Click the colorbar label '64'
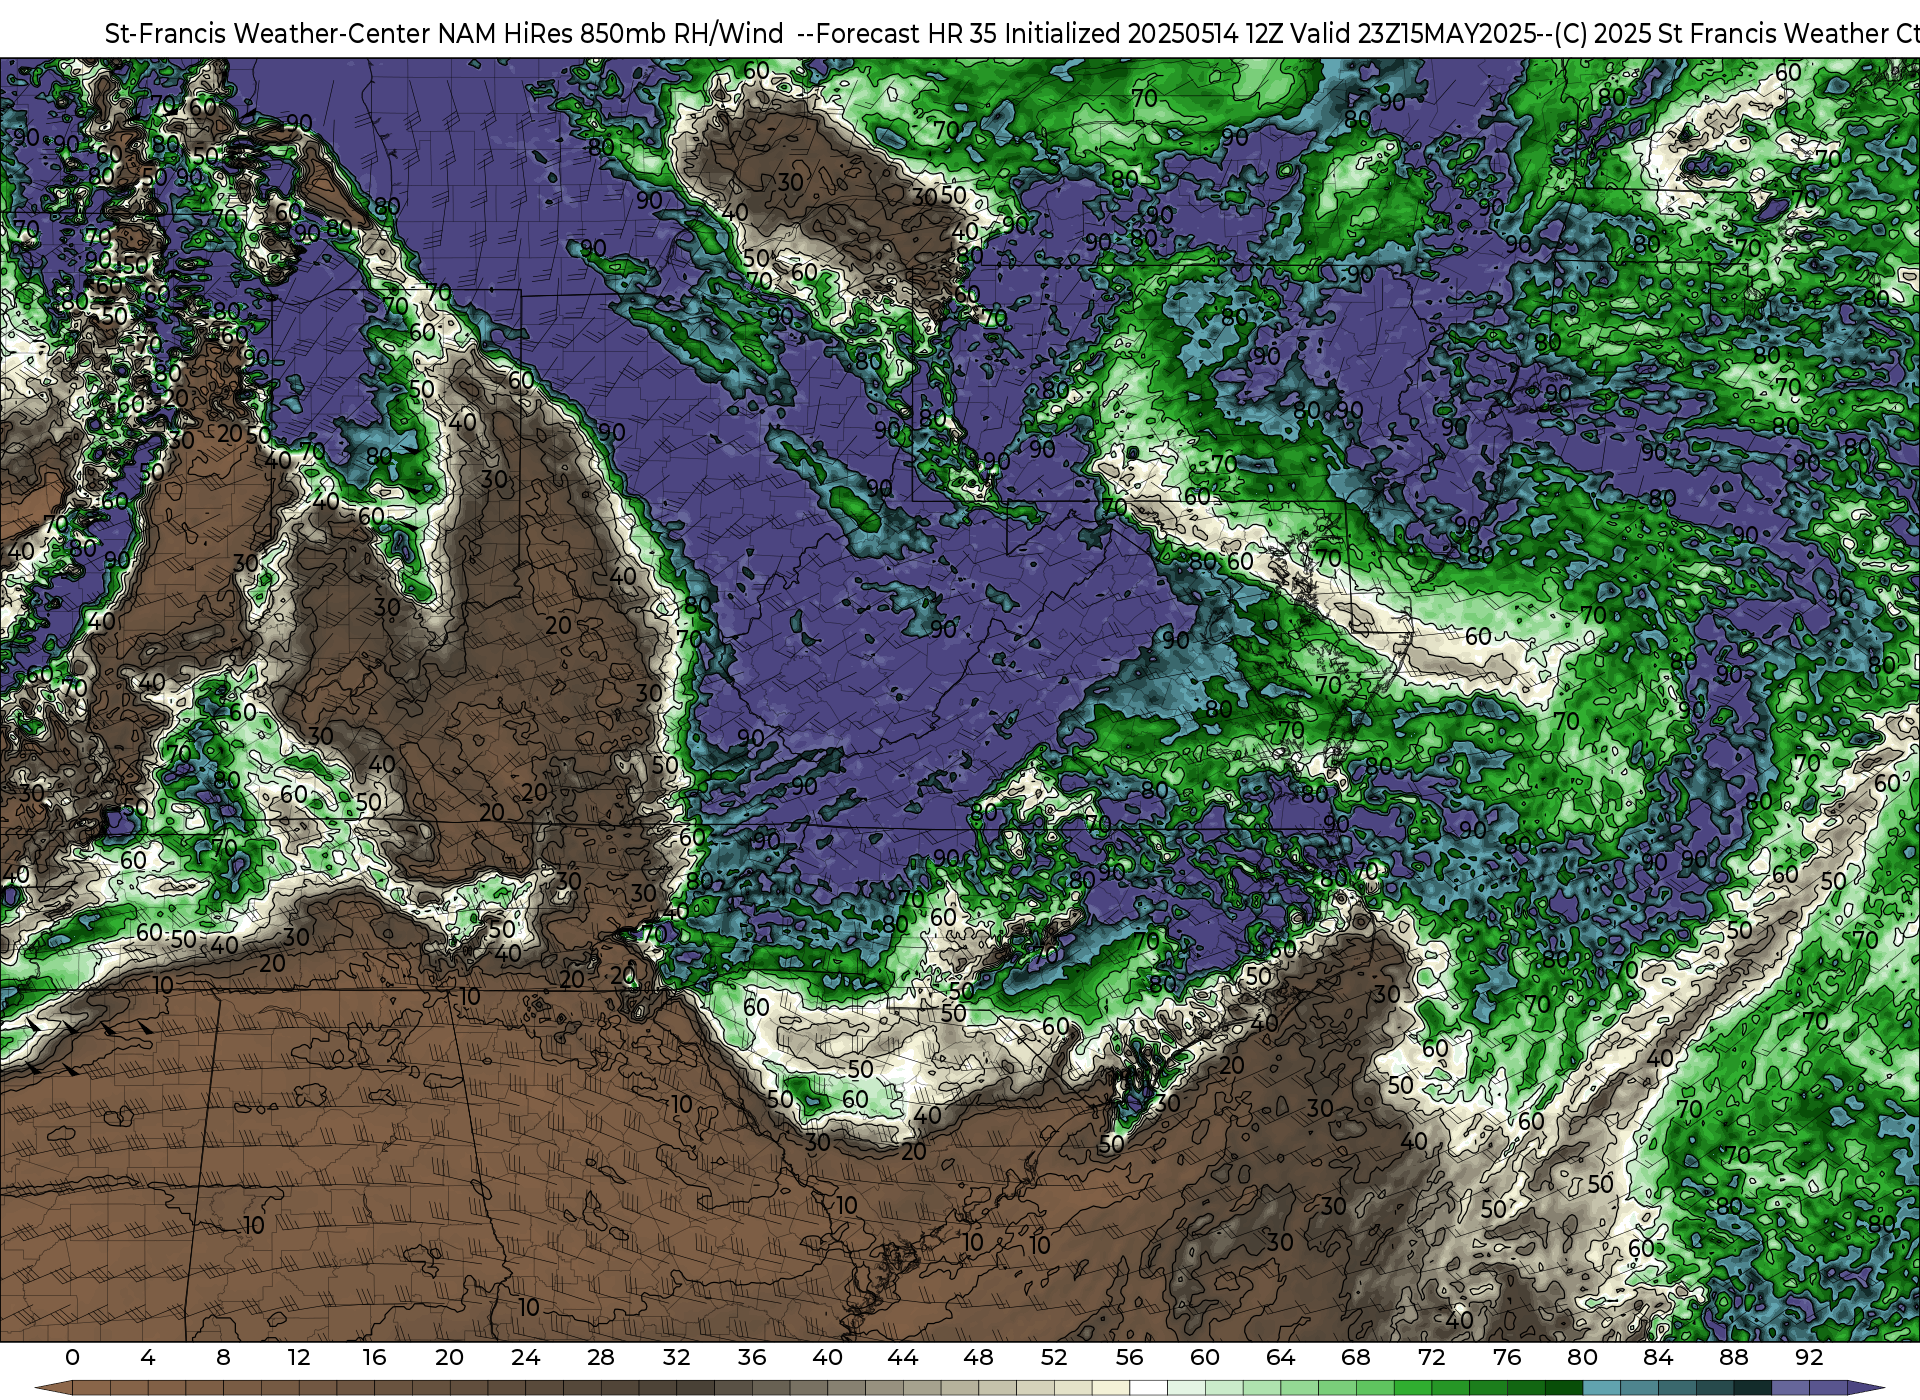 click(1280, 1357)
